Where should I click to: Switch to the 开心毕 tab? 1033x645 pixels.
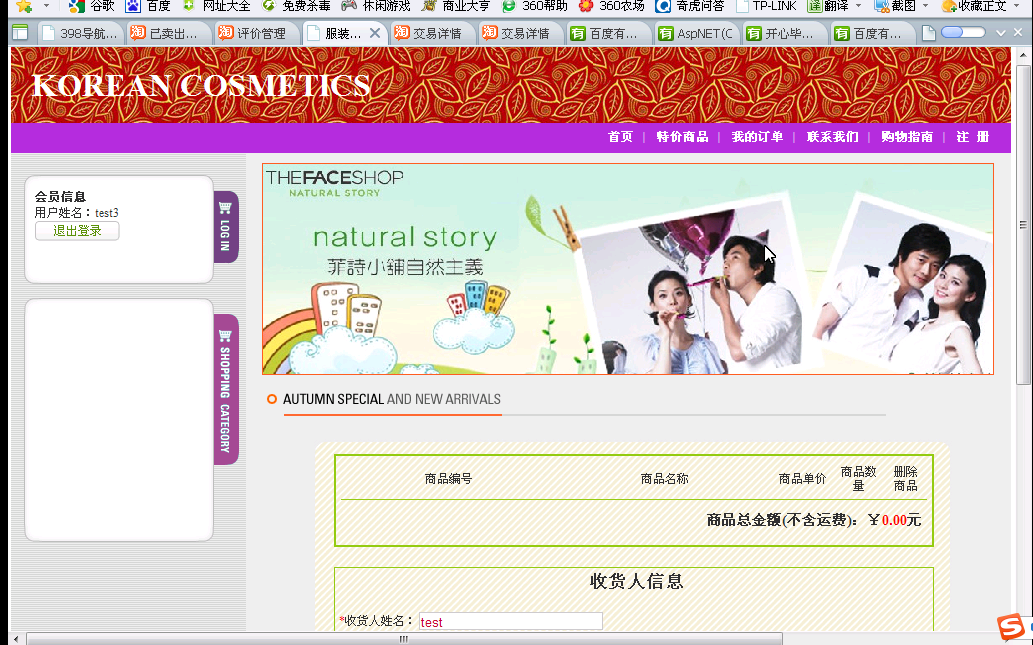click(785, 33)
